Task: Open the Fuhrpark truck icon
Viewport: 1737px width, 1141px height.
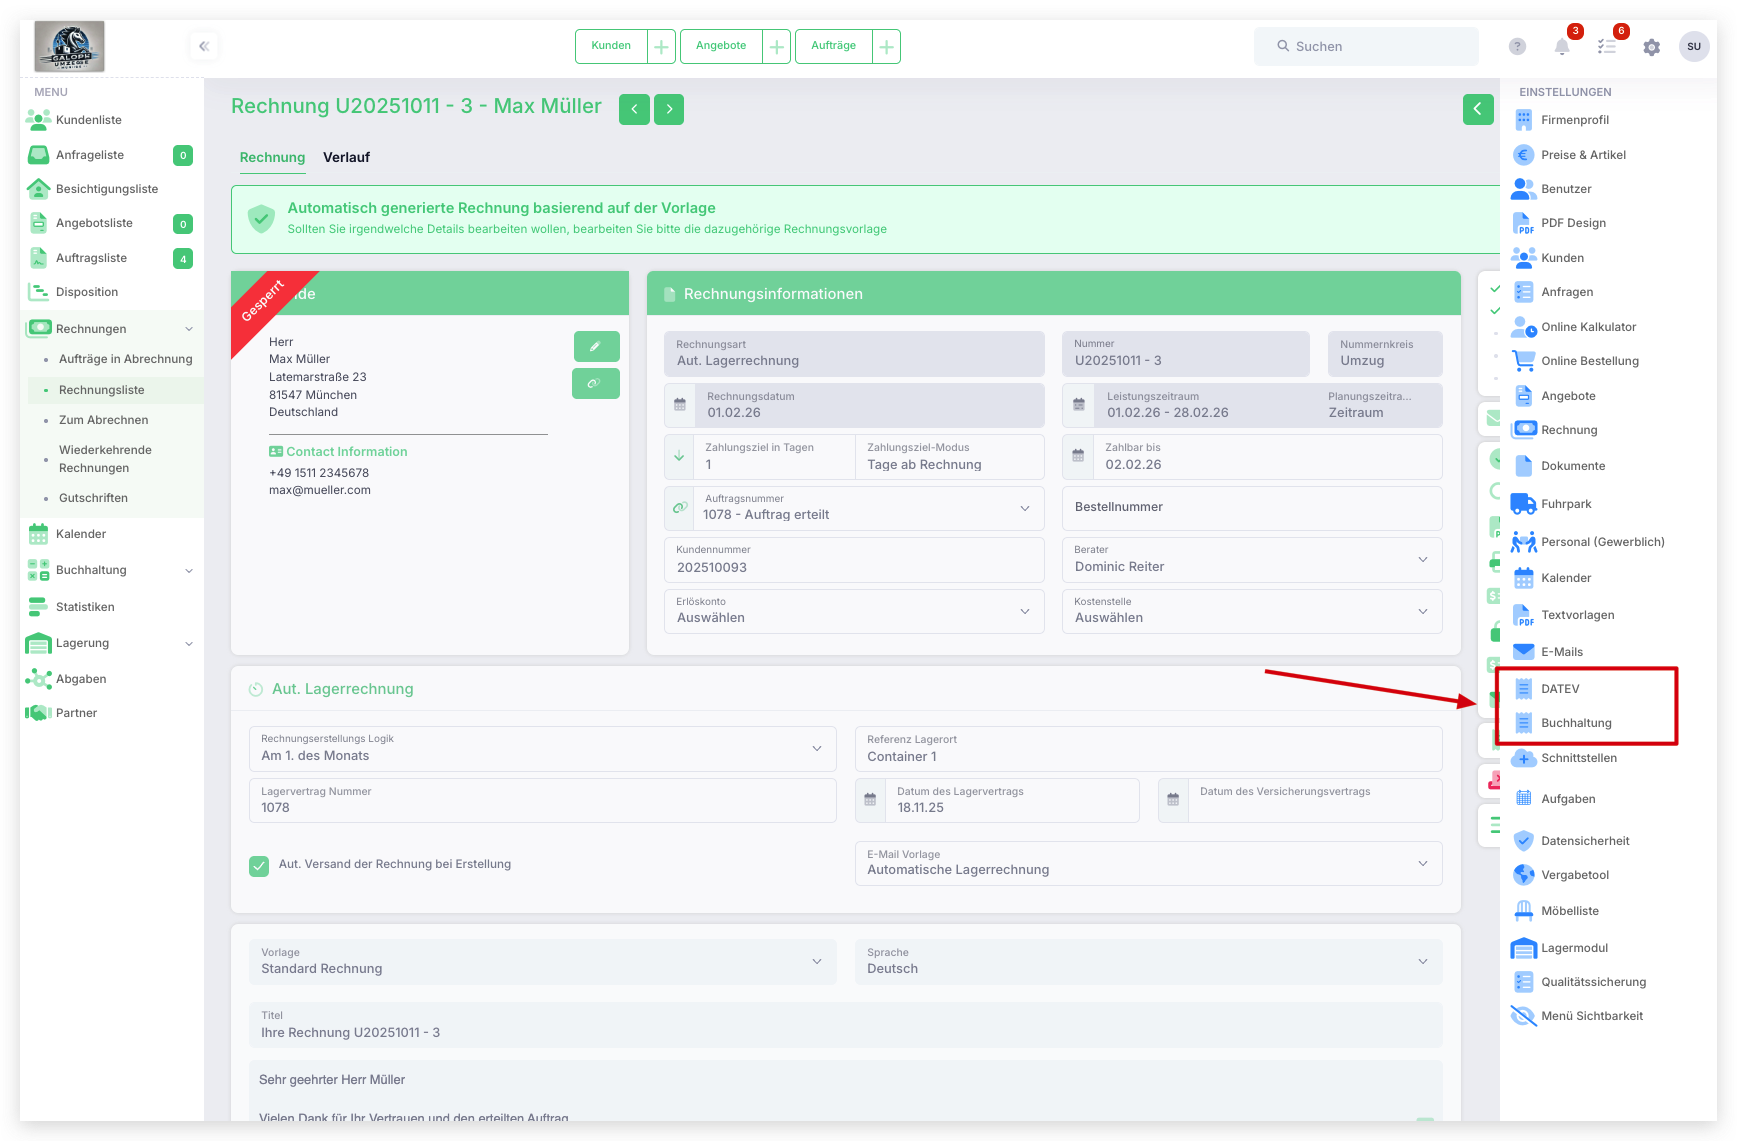Action: (1523, 504)
